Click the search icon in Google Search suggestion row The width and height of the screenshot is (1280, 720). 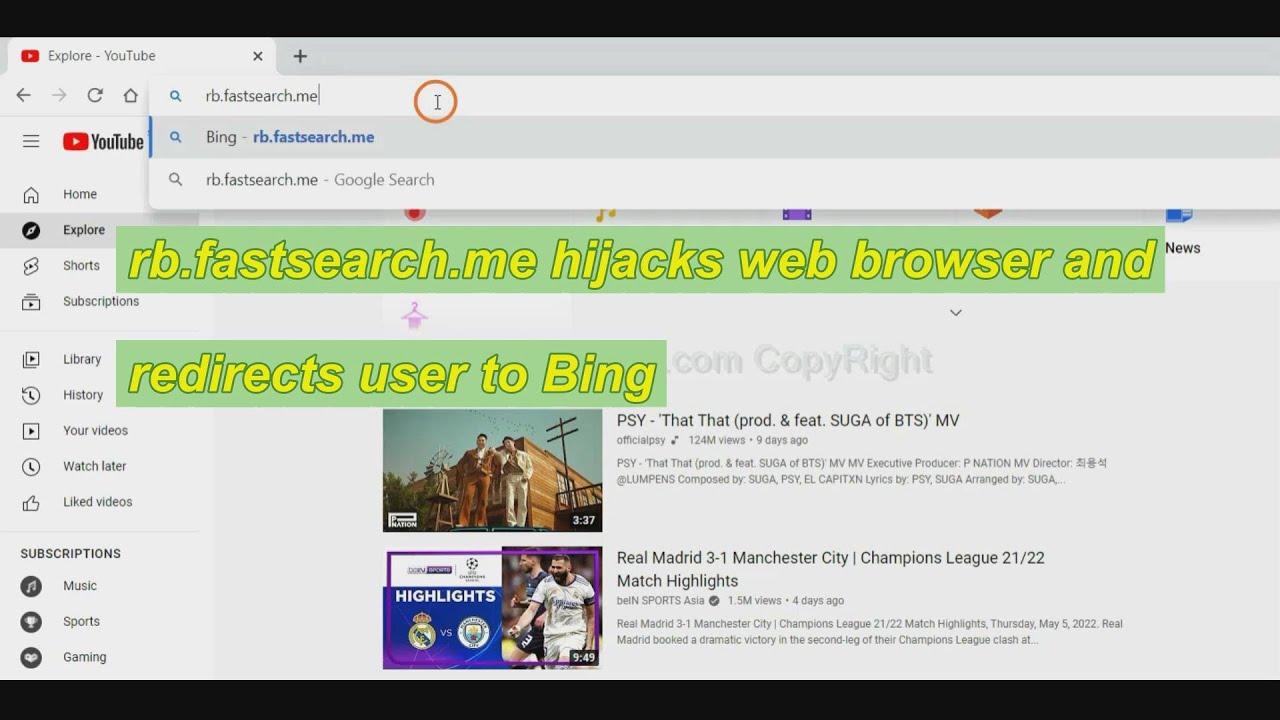coord(175,180)
